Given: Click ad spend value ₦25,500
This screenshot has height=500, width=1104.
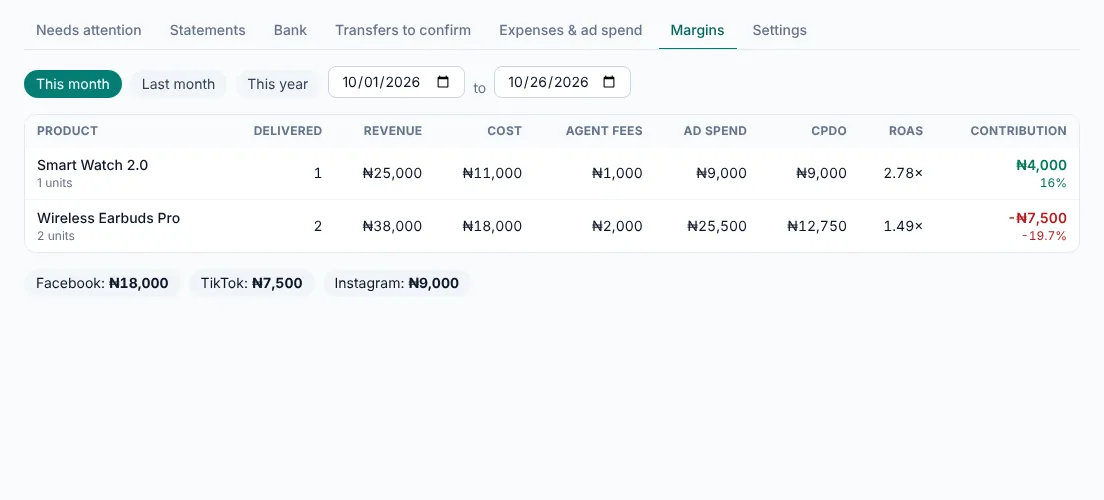Looking at the screenshot, I should point(717,226).
